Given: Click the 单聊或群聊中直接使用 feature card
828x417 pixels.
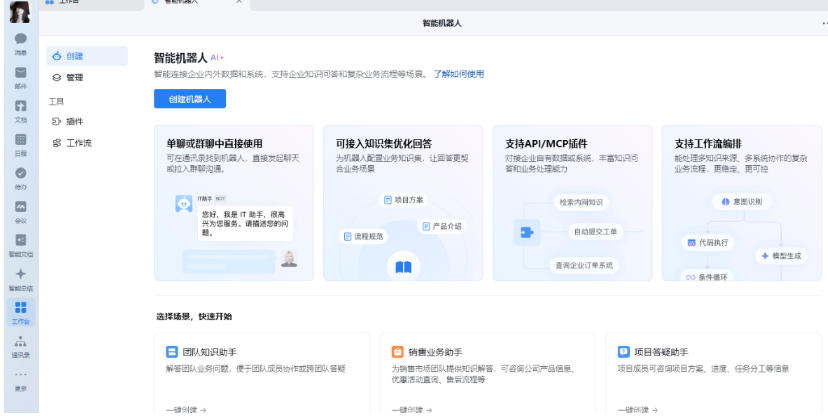Looking at the screenshot, I should (x=234, y=203).
